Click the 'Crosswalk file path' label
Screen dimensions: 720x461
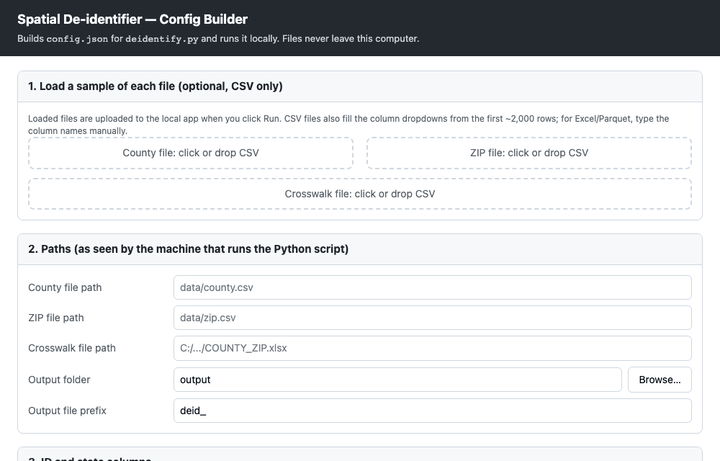(x=72, y=348)
